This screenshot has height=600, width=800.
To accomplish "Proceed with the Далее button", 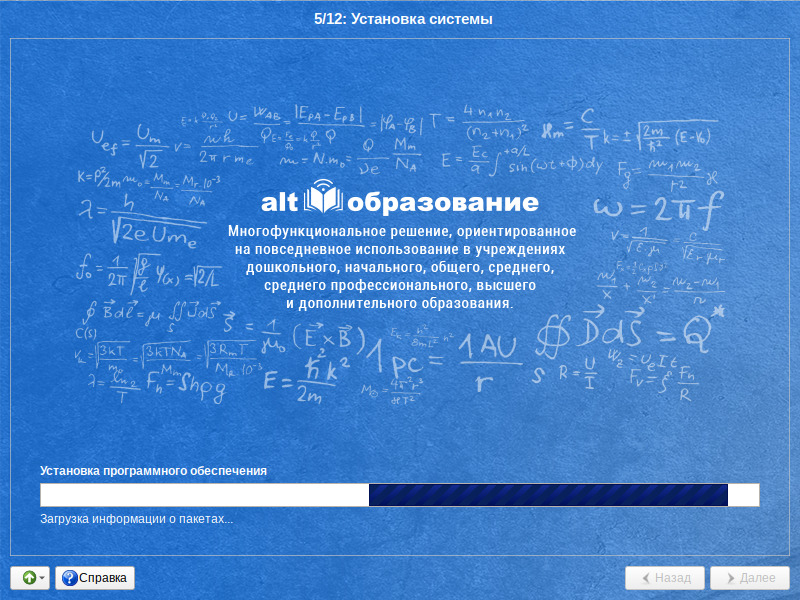I will click(750, 578).
